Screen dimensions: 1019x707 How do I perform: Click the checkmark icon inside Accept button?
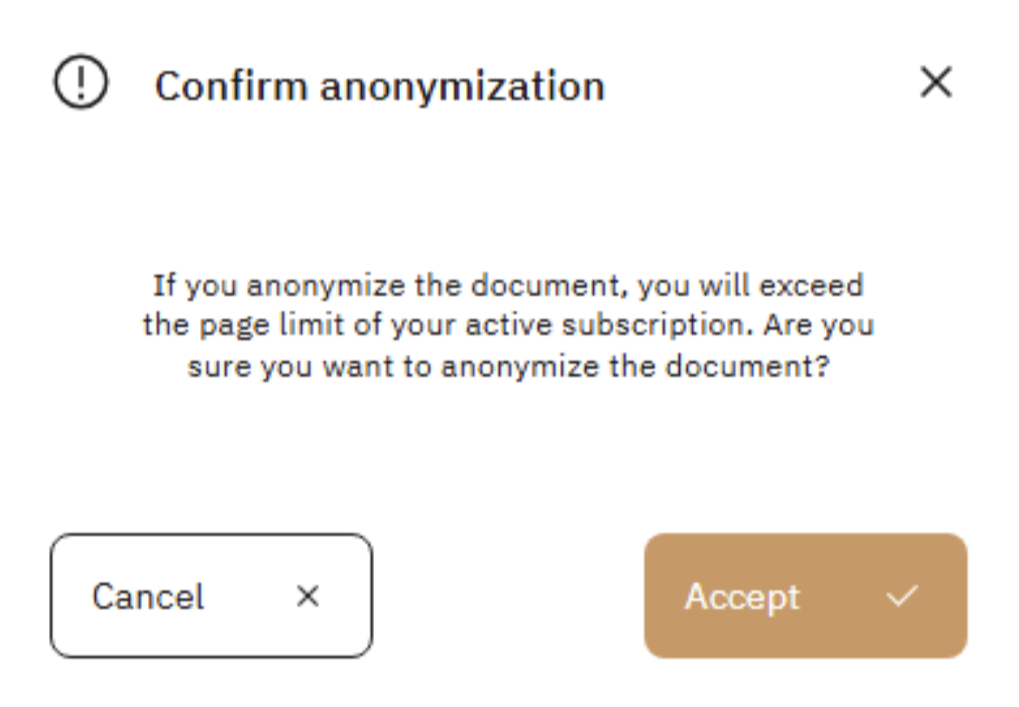[x=902, y=596]
